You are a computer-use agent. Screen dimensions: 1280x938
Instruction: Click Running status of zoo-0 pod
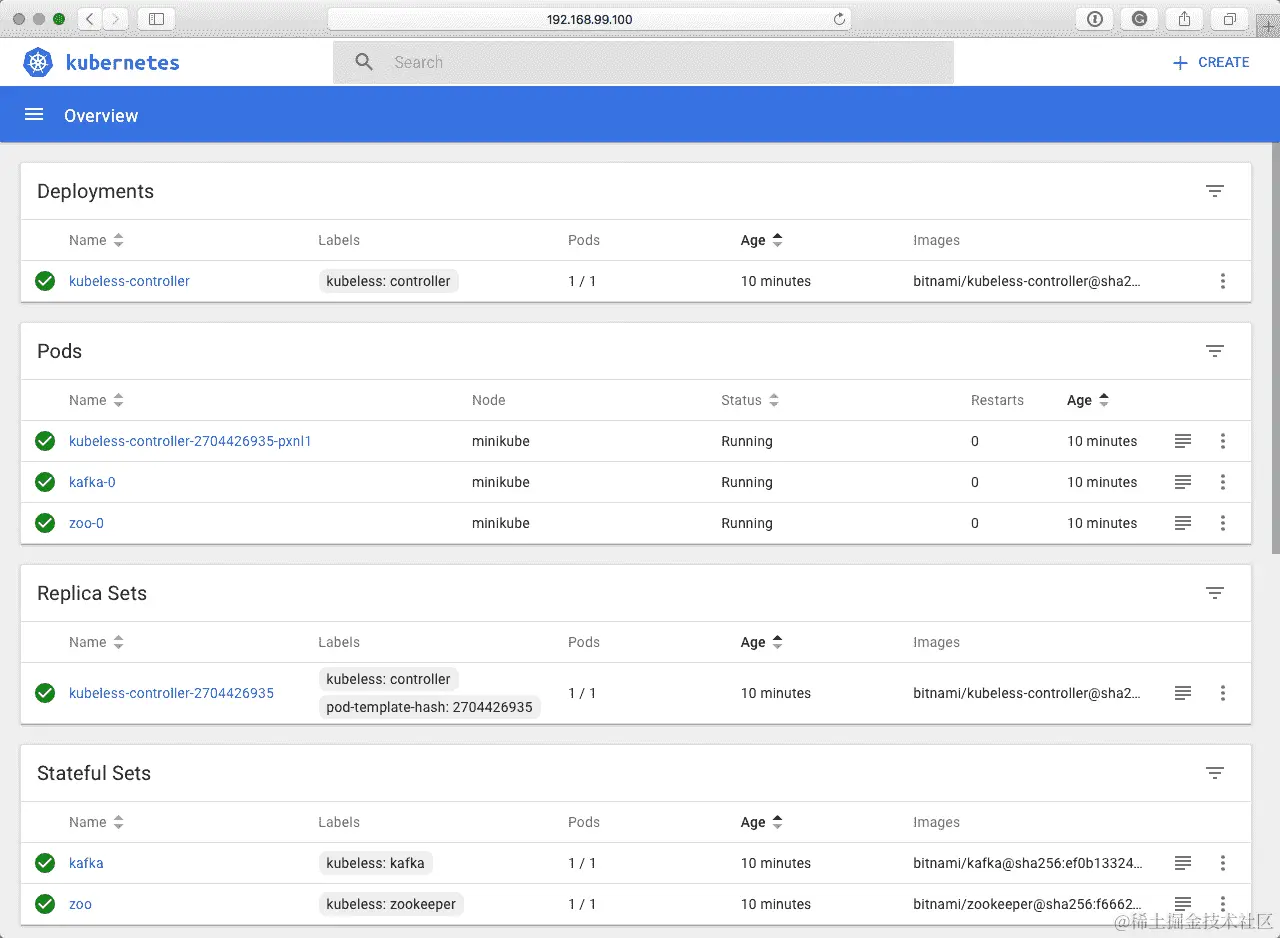tap(747, 523)
